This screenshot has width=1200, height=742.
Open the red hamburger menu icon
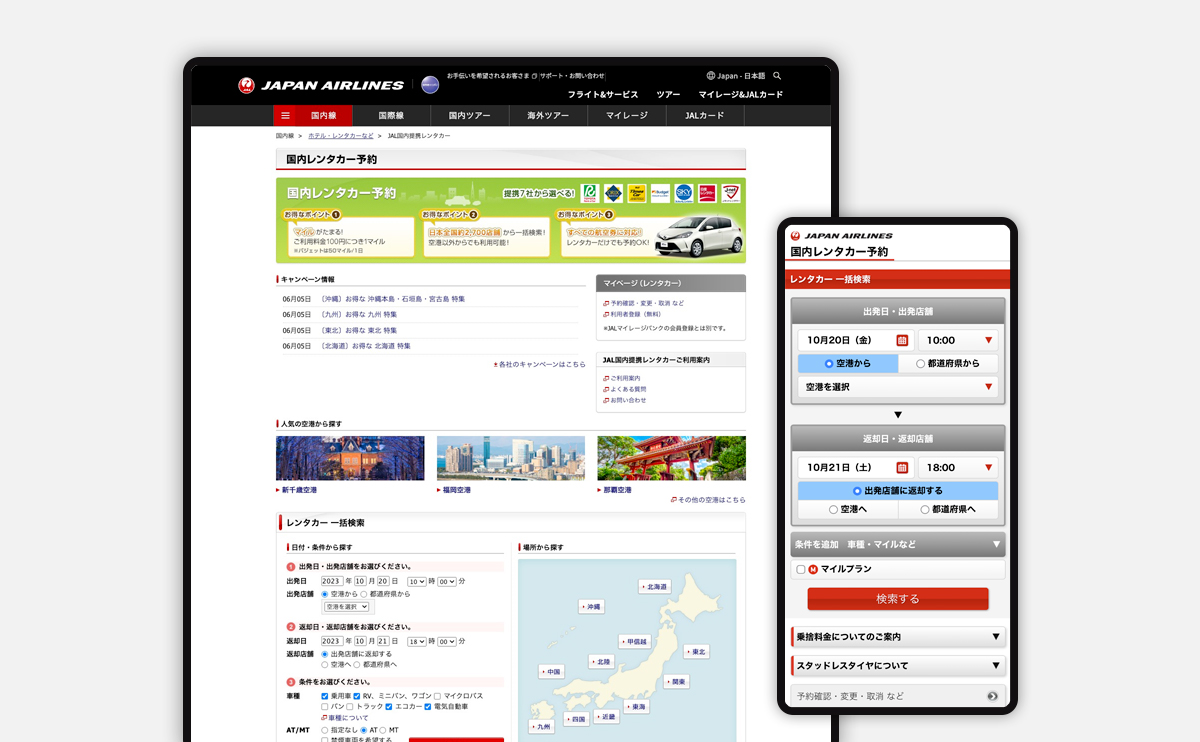tap(285, 116)
